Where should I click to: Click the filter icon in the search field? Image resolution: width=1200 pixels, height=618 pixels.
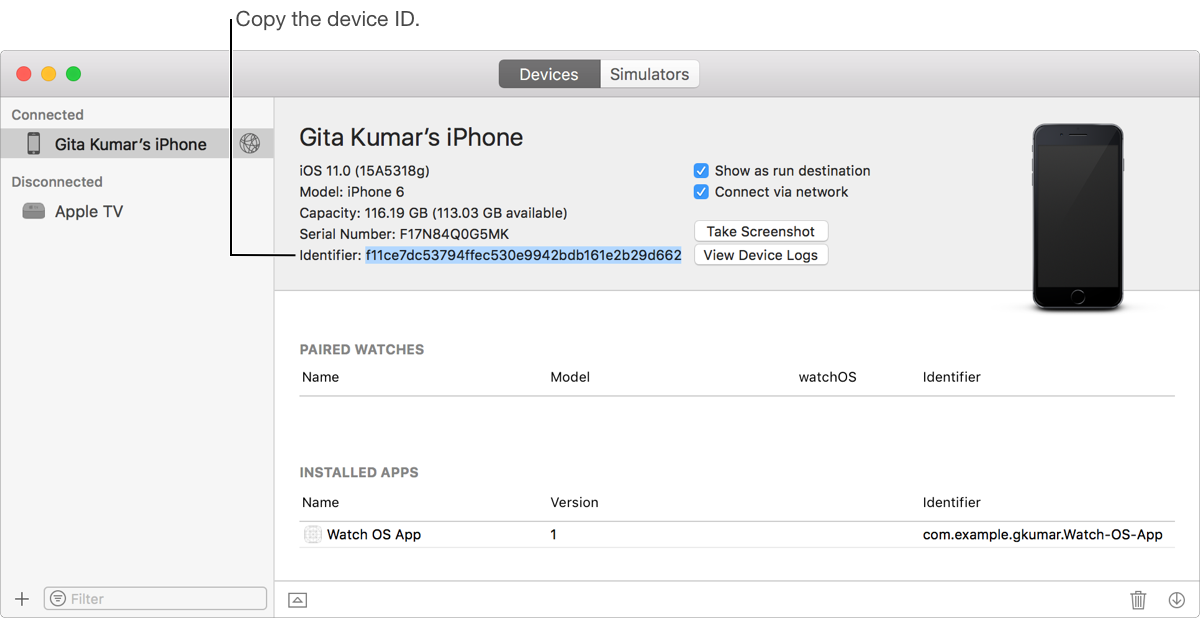[x=58, y=599]
